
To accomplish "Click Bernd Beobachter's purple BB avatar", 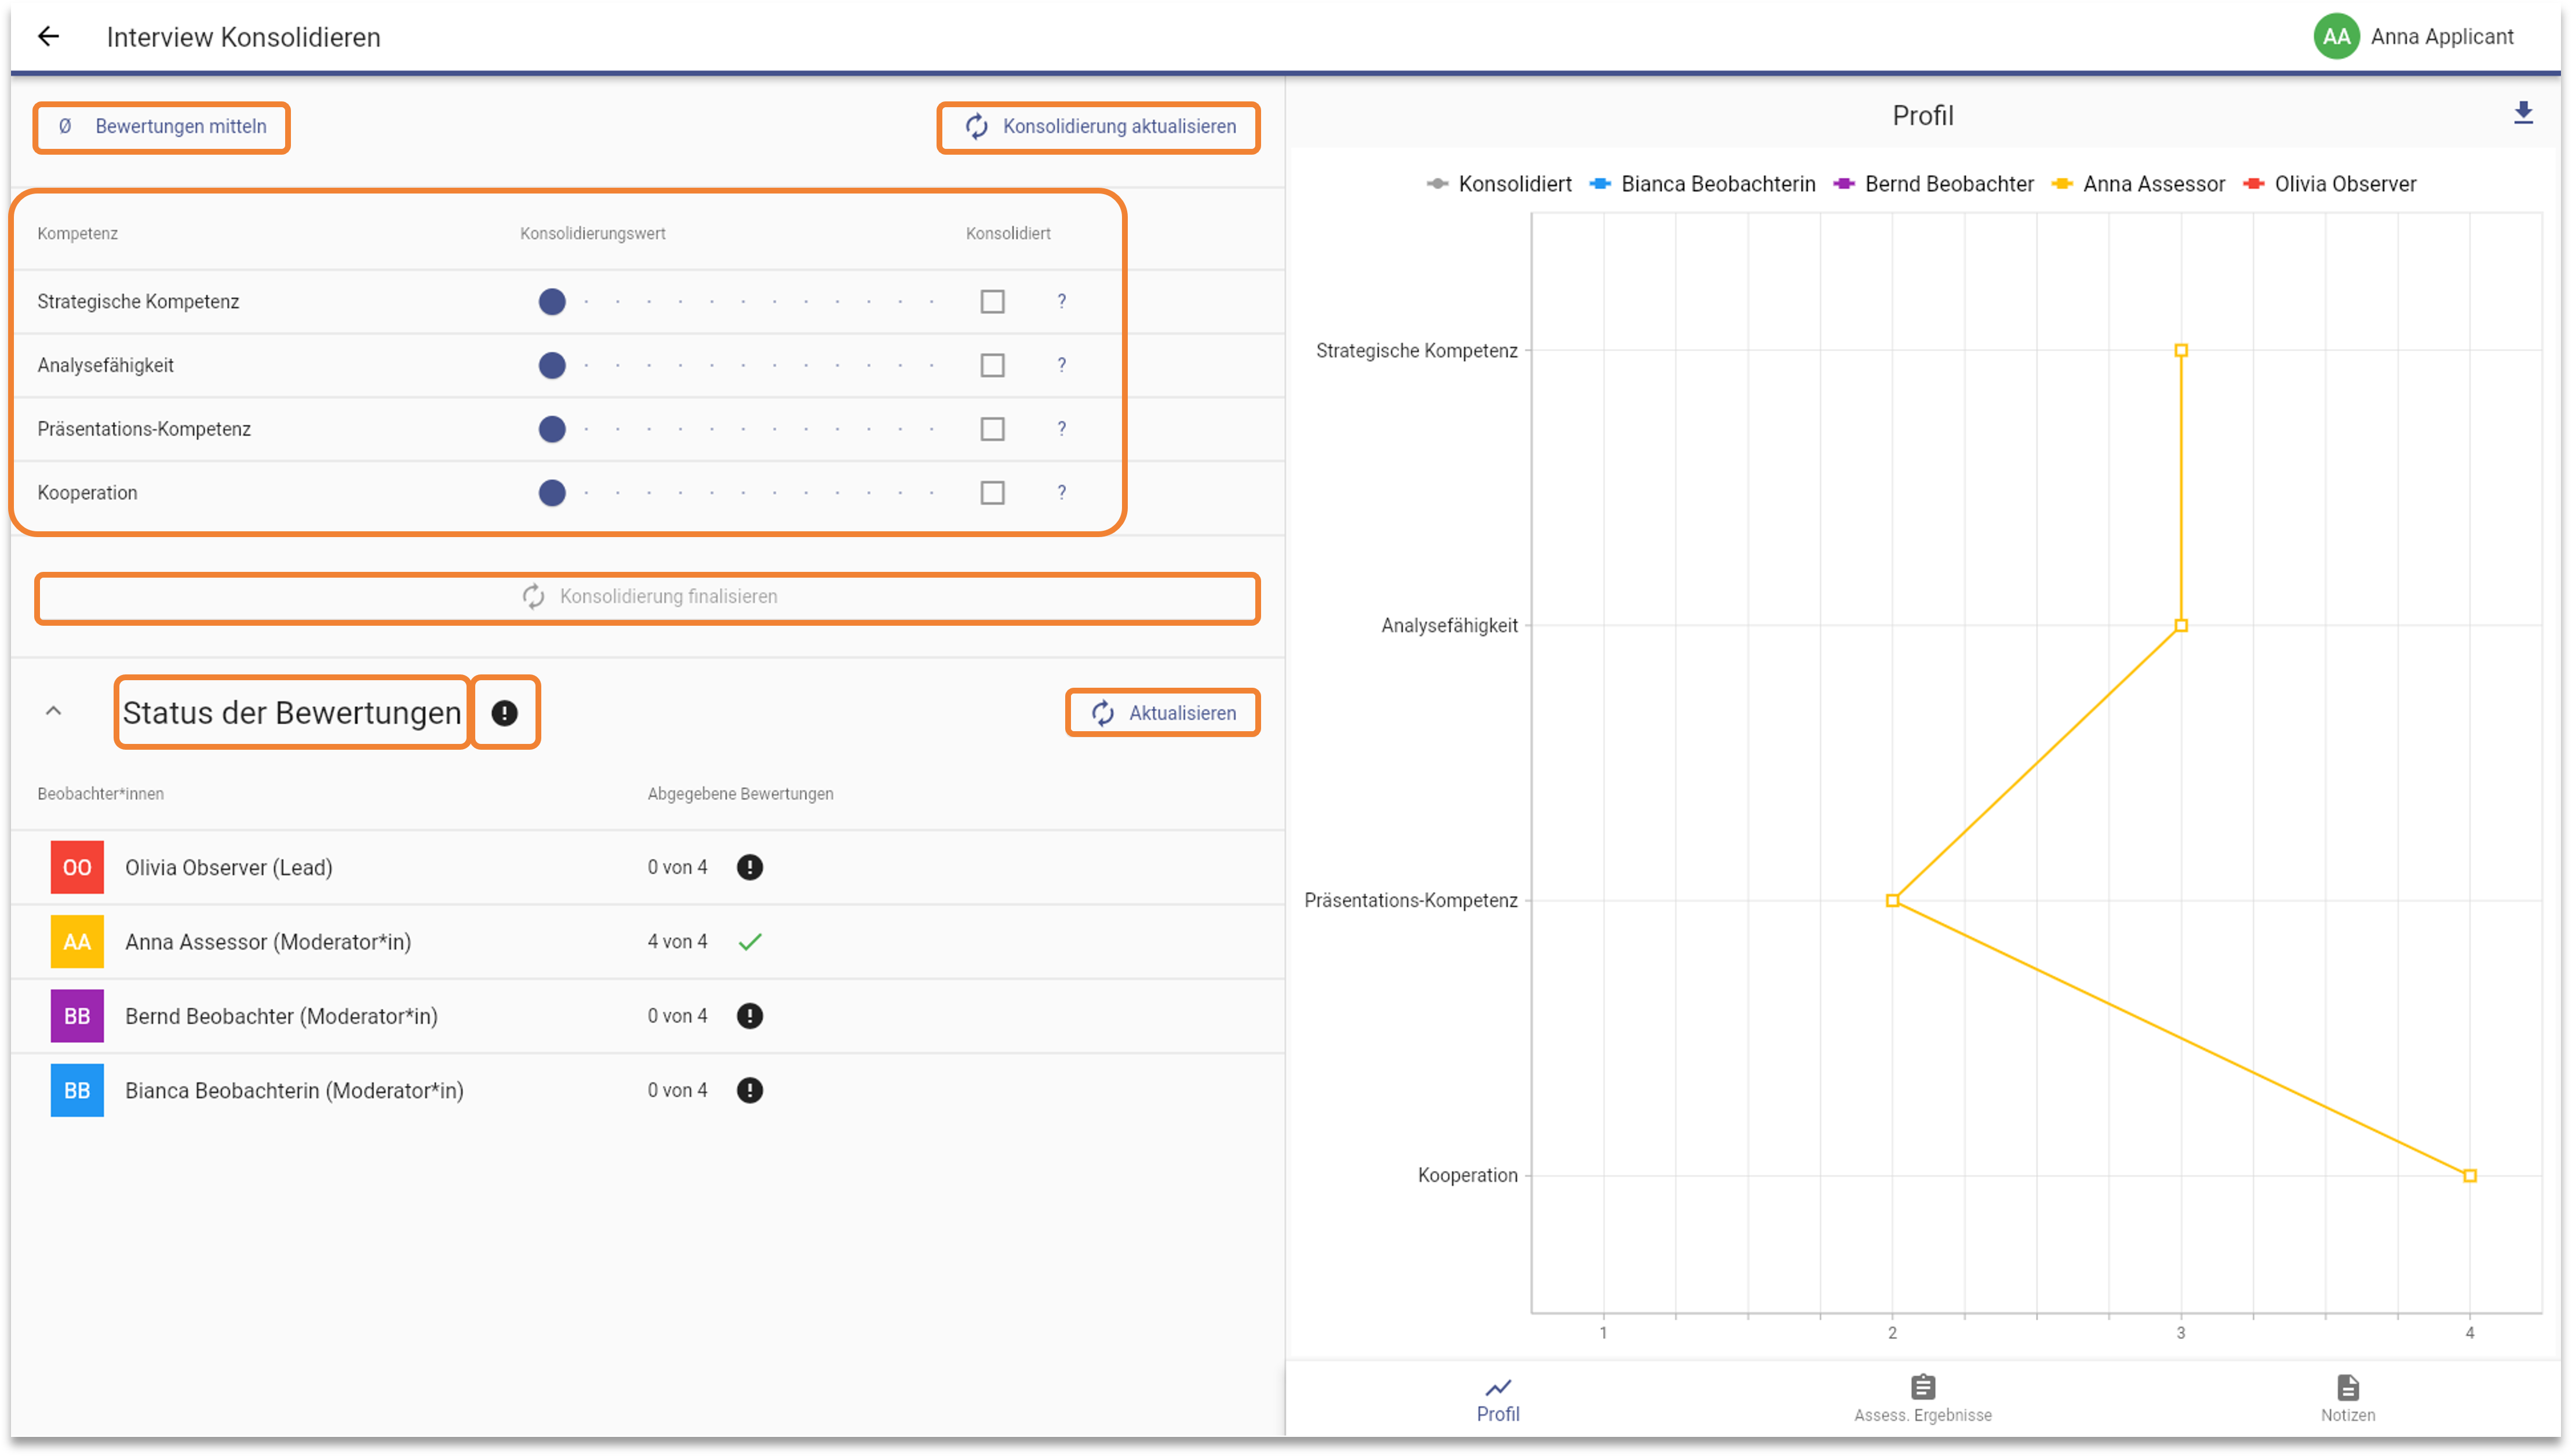I will pyautogui.click(x=77, y=1017).
